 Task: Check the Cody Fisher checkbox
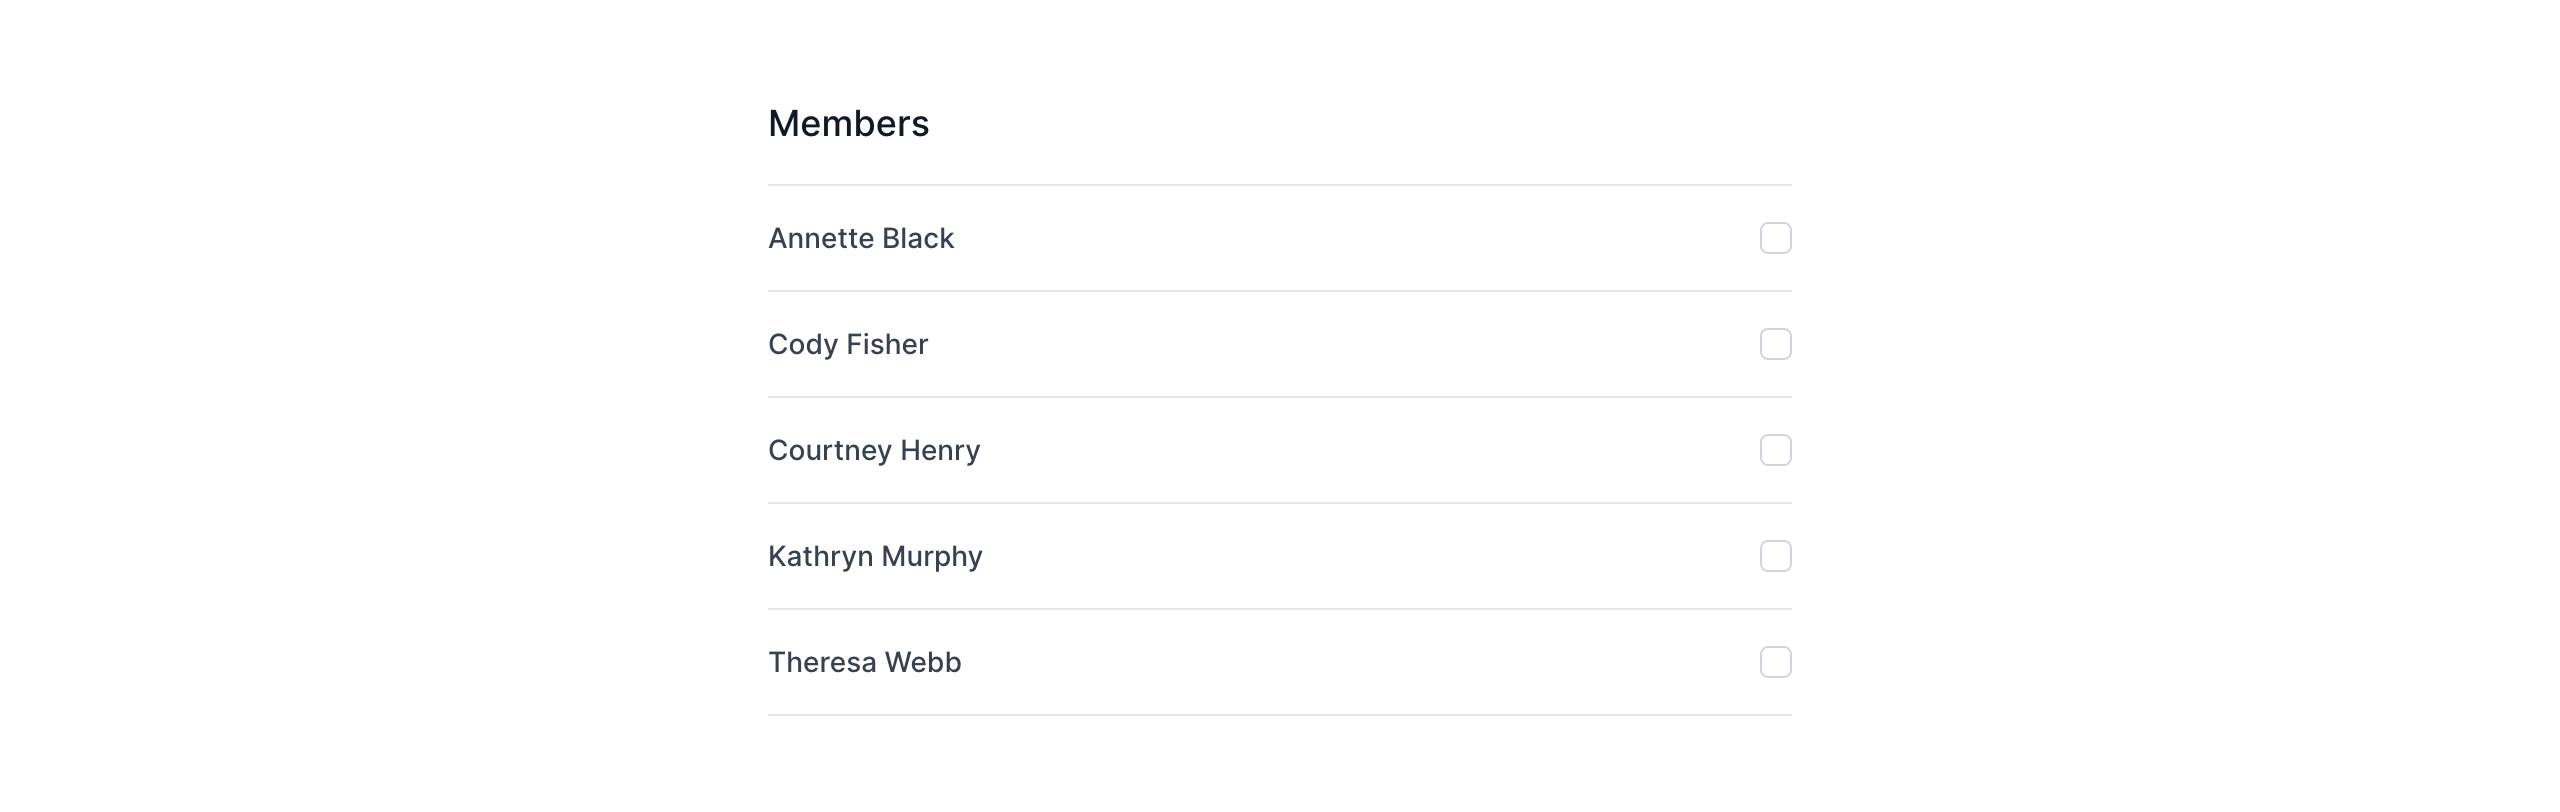(1775, 344)
